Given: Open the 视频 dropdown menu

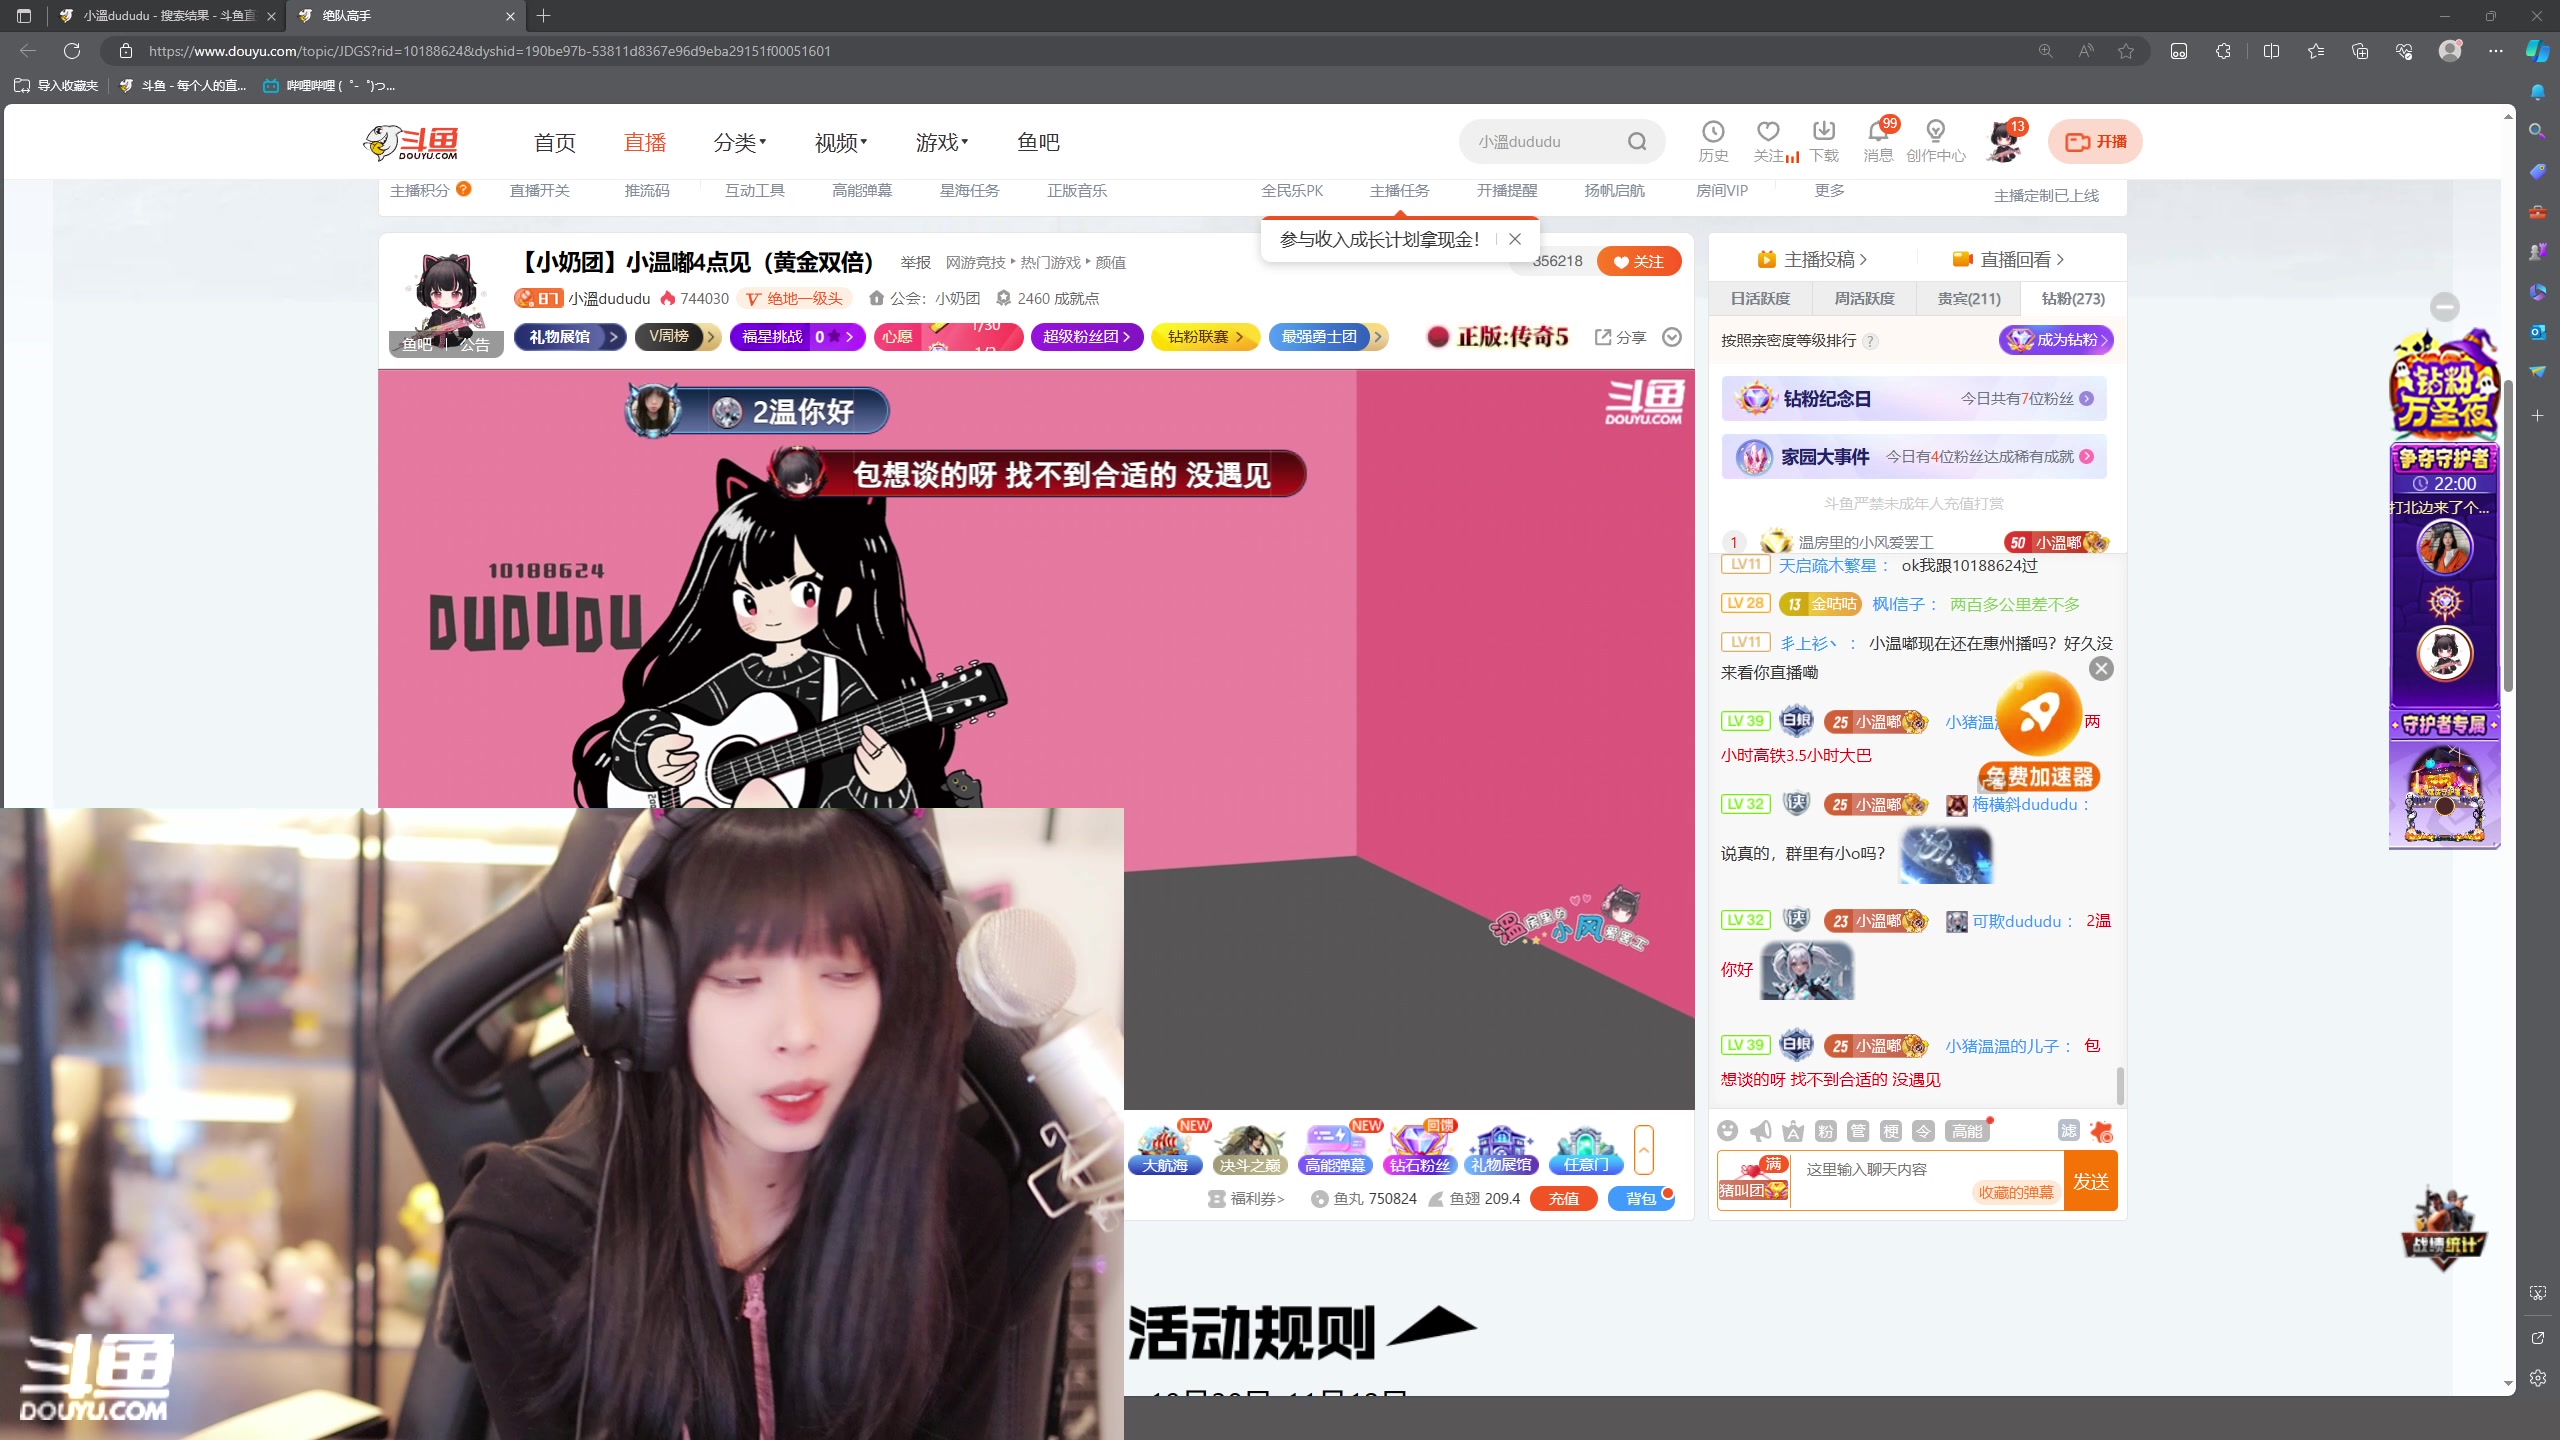Looking at the screenshot, I should coord(841,142).
